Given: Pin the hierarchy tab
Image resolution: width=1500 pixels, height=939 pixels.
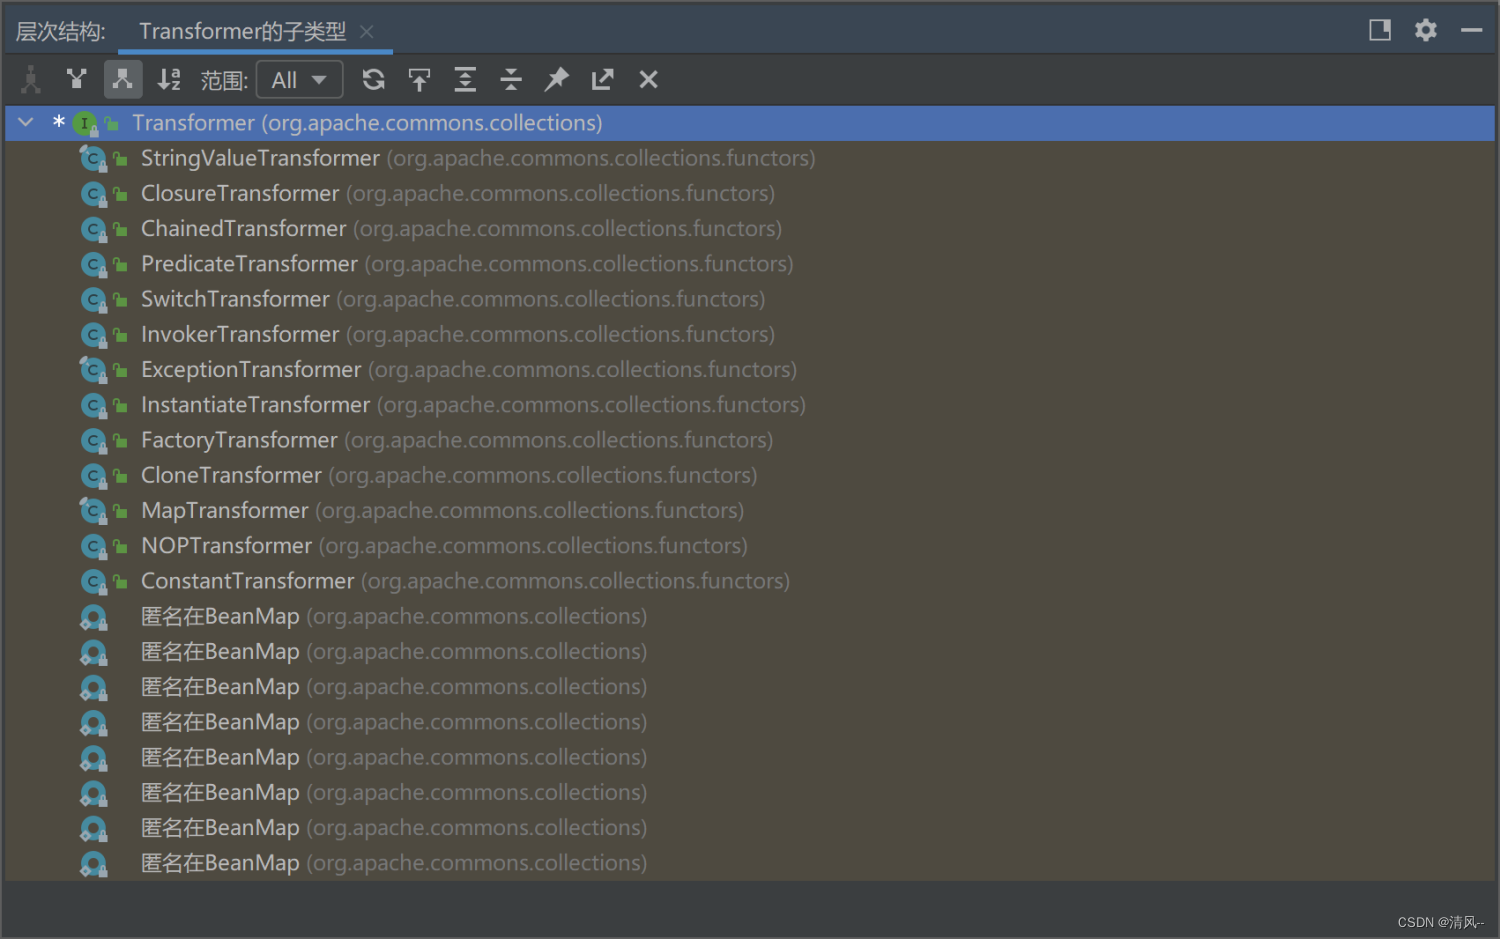Looking at the screenshot, I should (x=557, y=79).
